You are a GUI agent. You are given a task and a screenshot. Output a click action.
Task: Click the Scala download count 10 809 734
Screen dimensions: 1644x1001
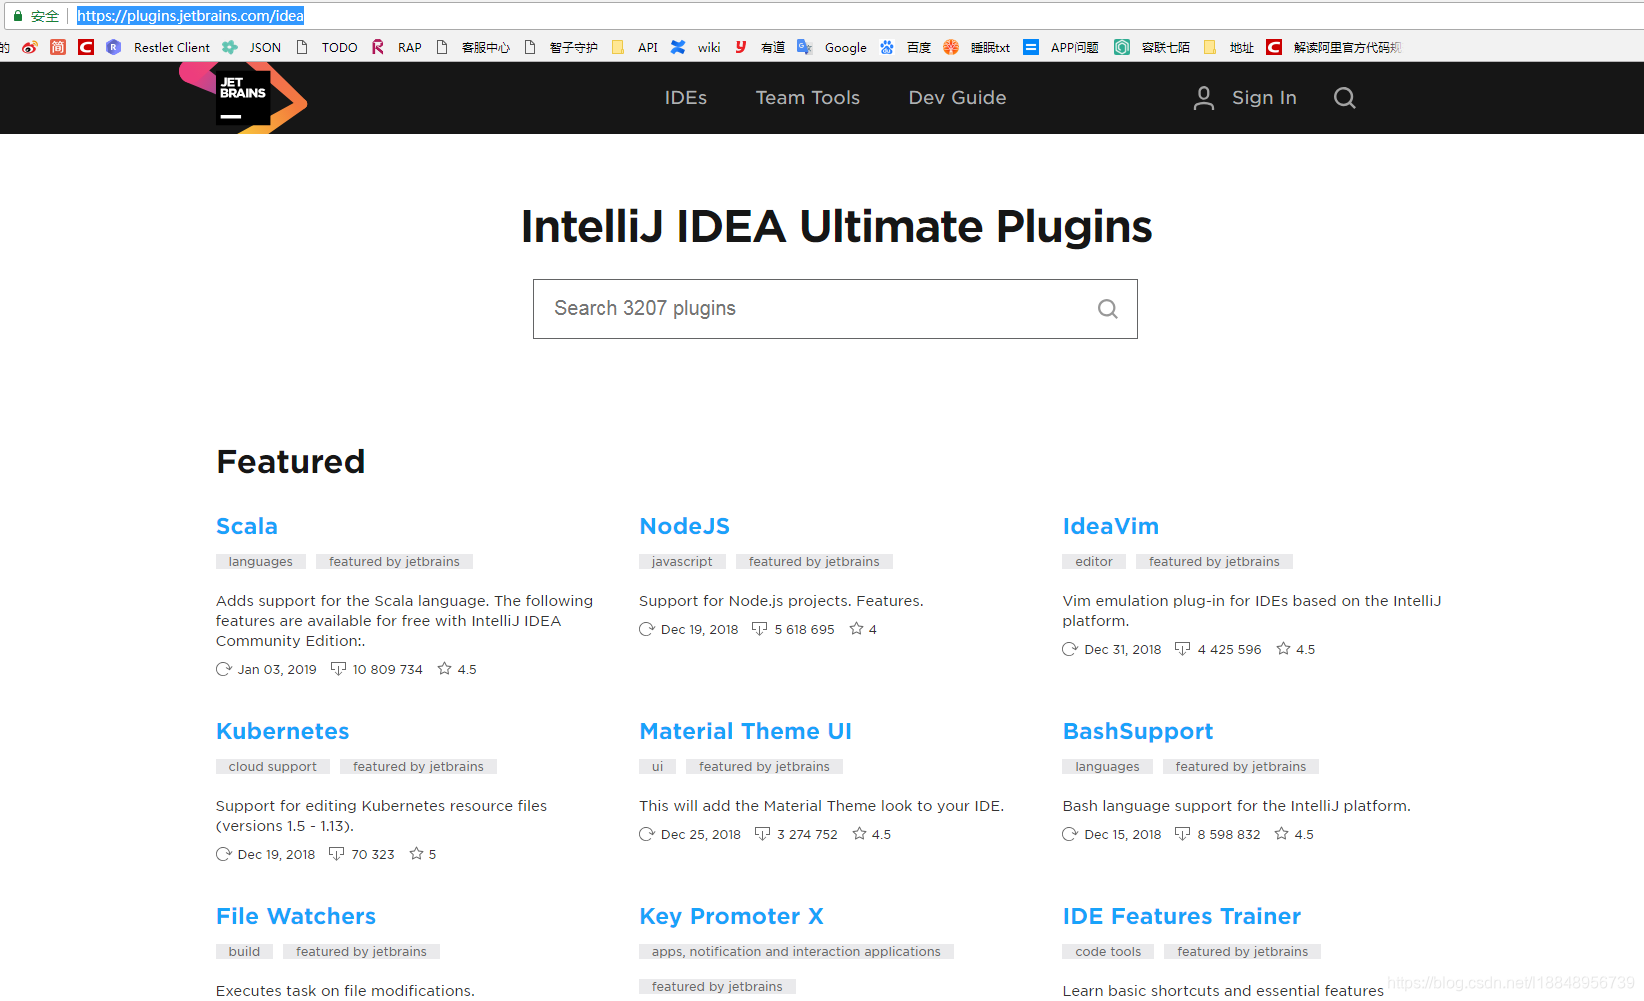point(388,670)
